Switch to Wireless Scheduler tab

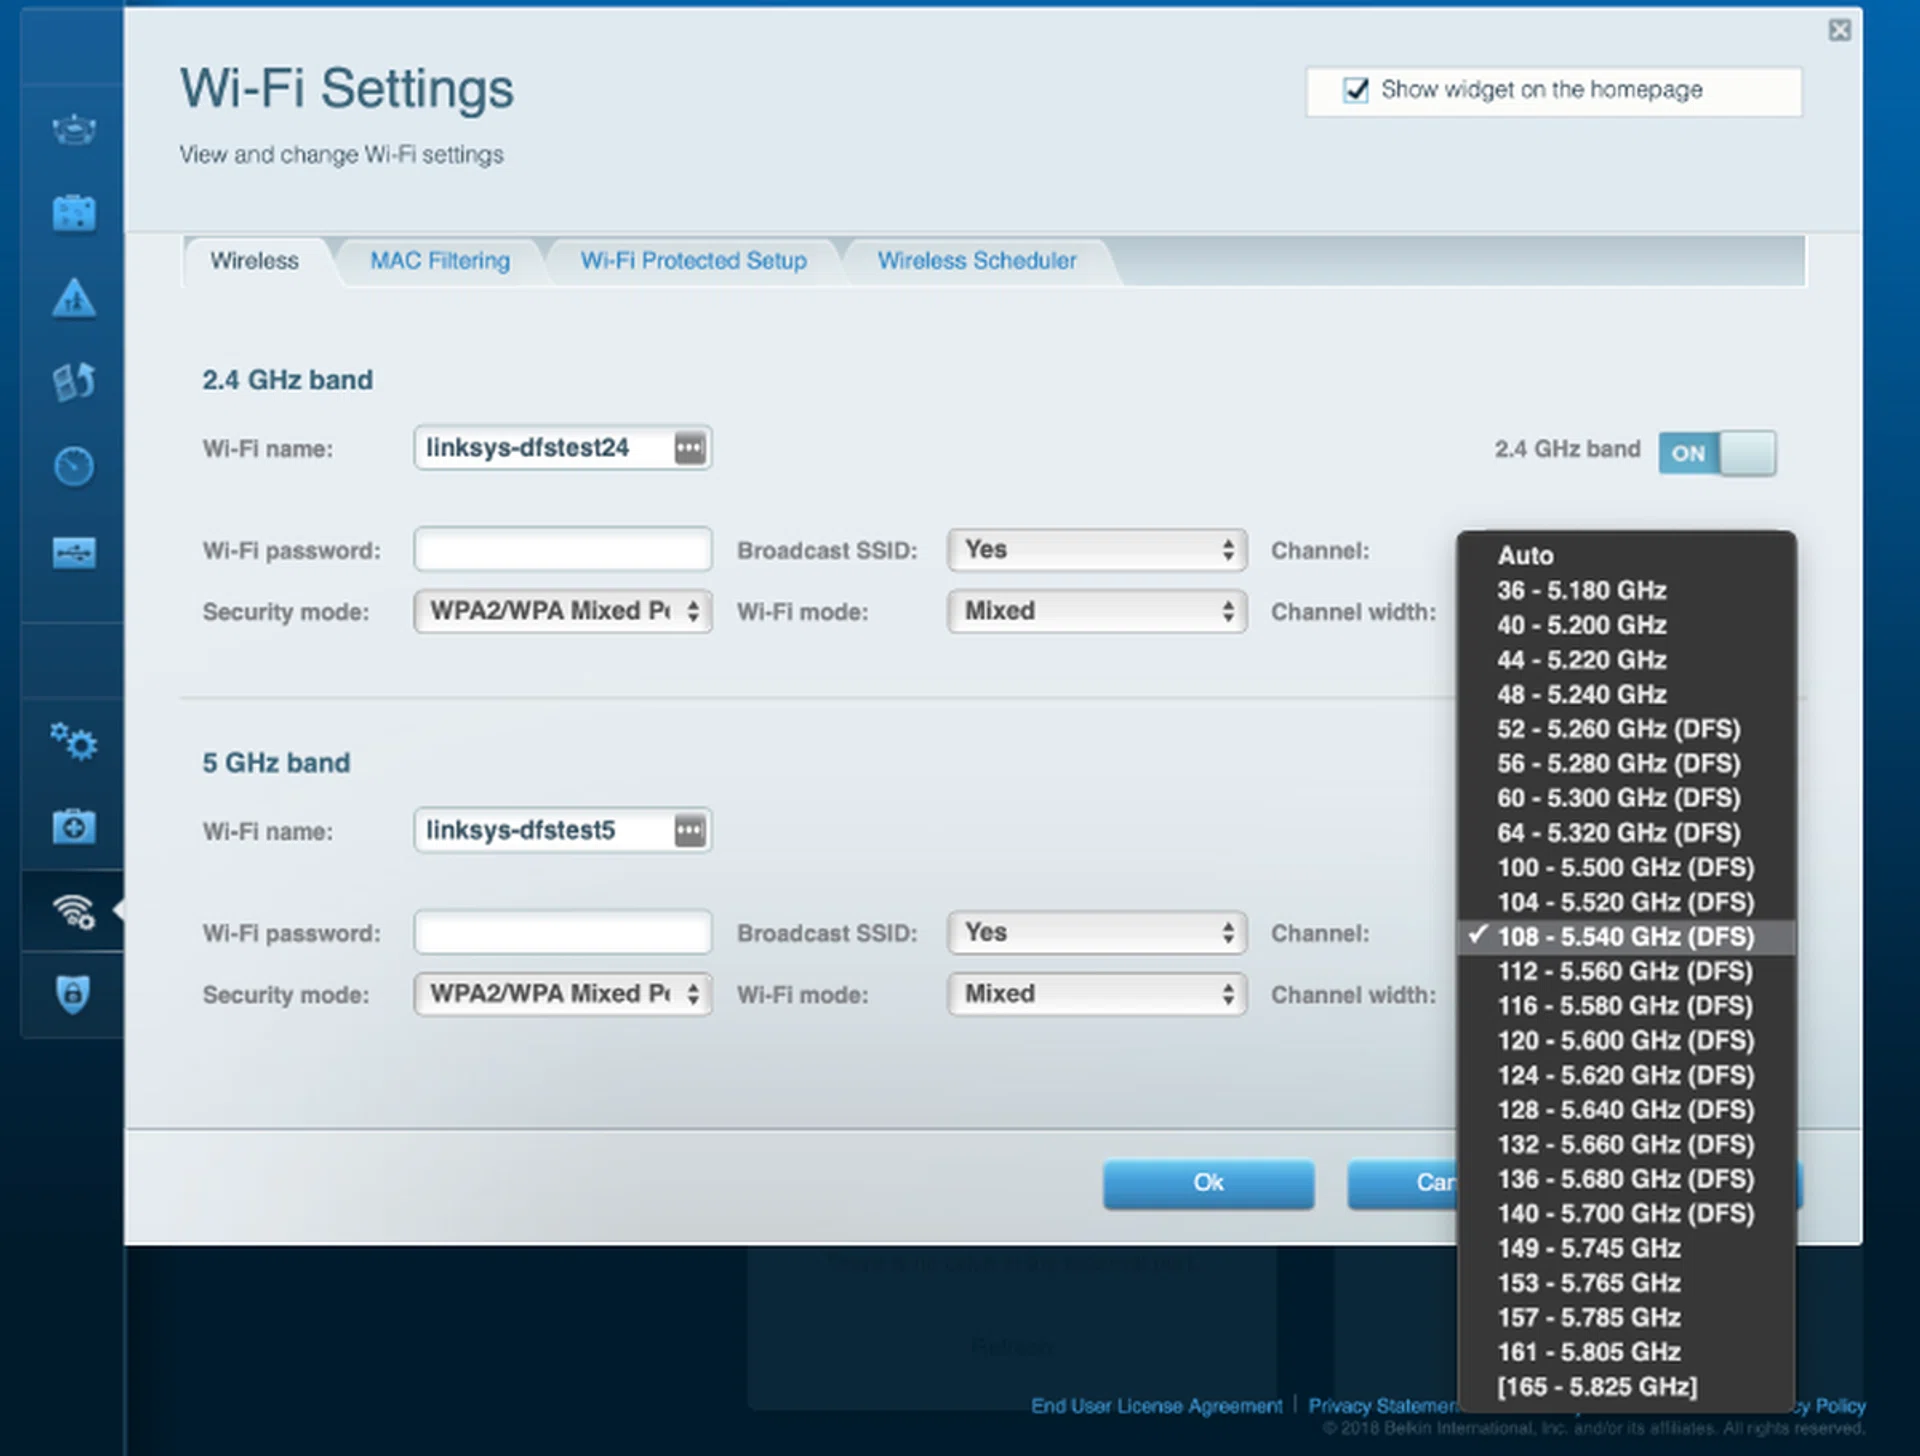click(x=976, y=261)
